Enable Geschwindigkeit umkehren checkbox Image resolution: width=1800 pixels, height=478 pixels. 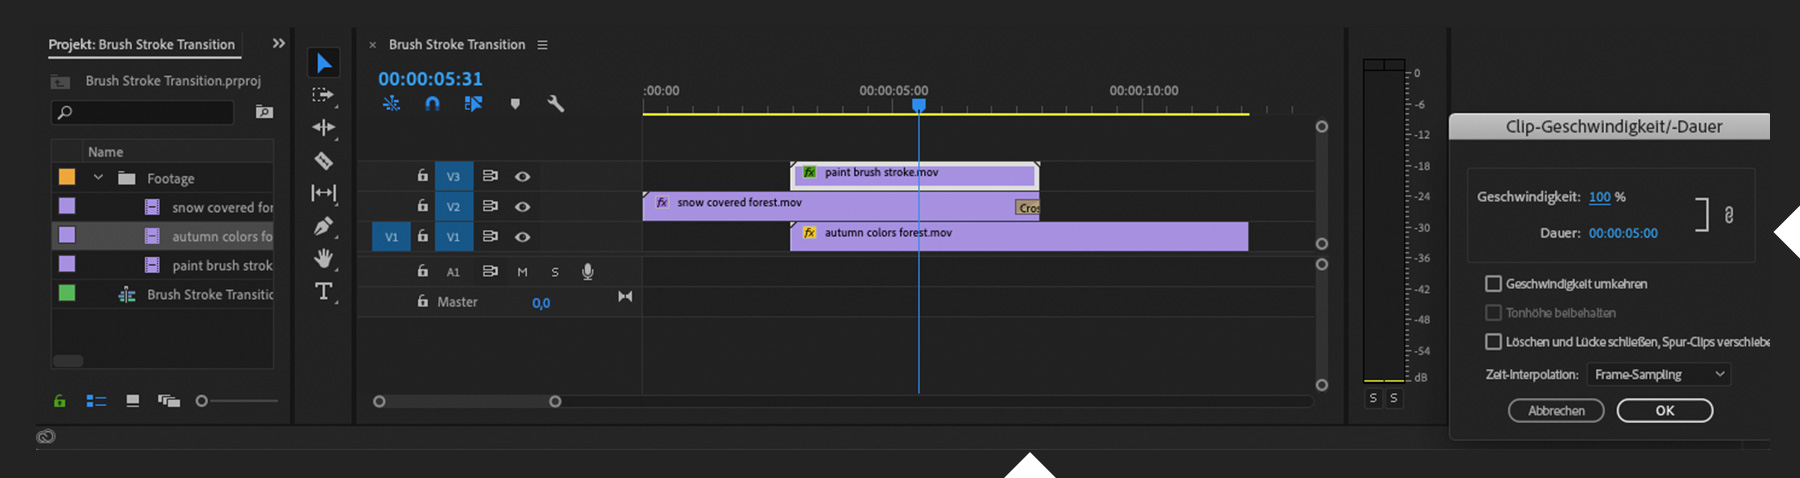click(1493, 284)
